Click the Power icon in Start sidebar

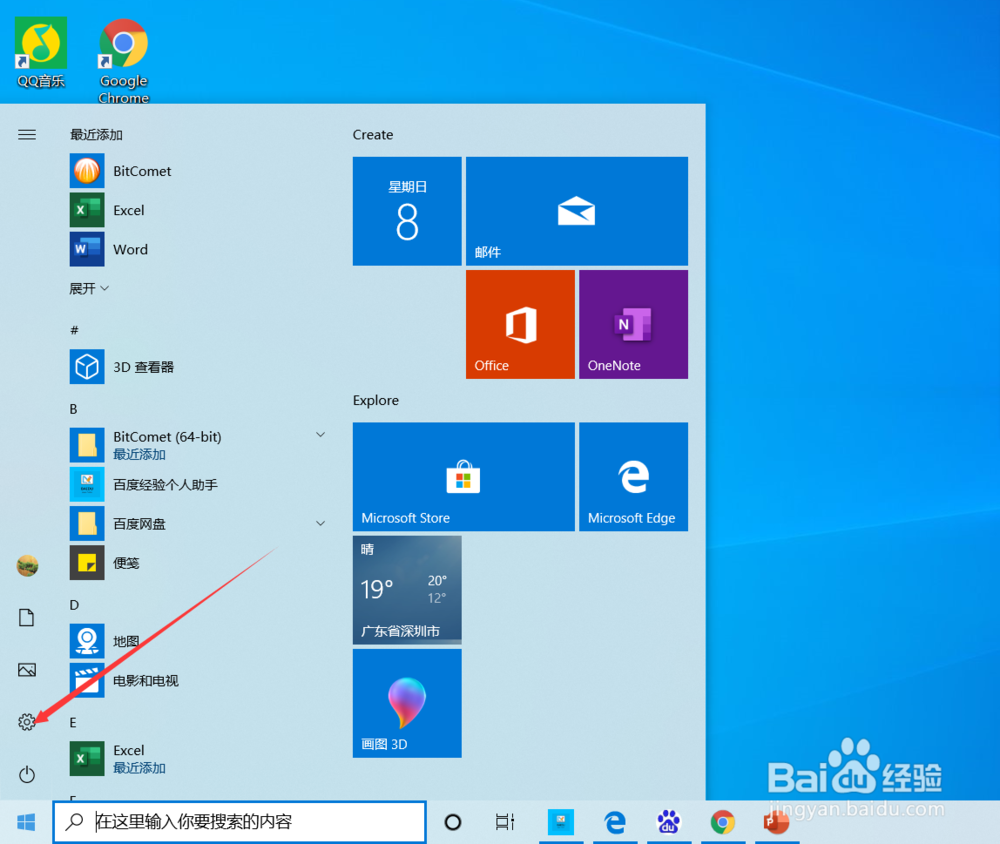(x=27, y=774)
